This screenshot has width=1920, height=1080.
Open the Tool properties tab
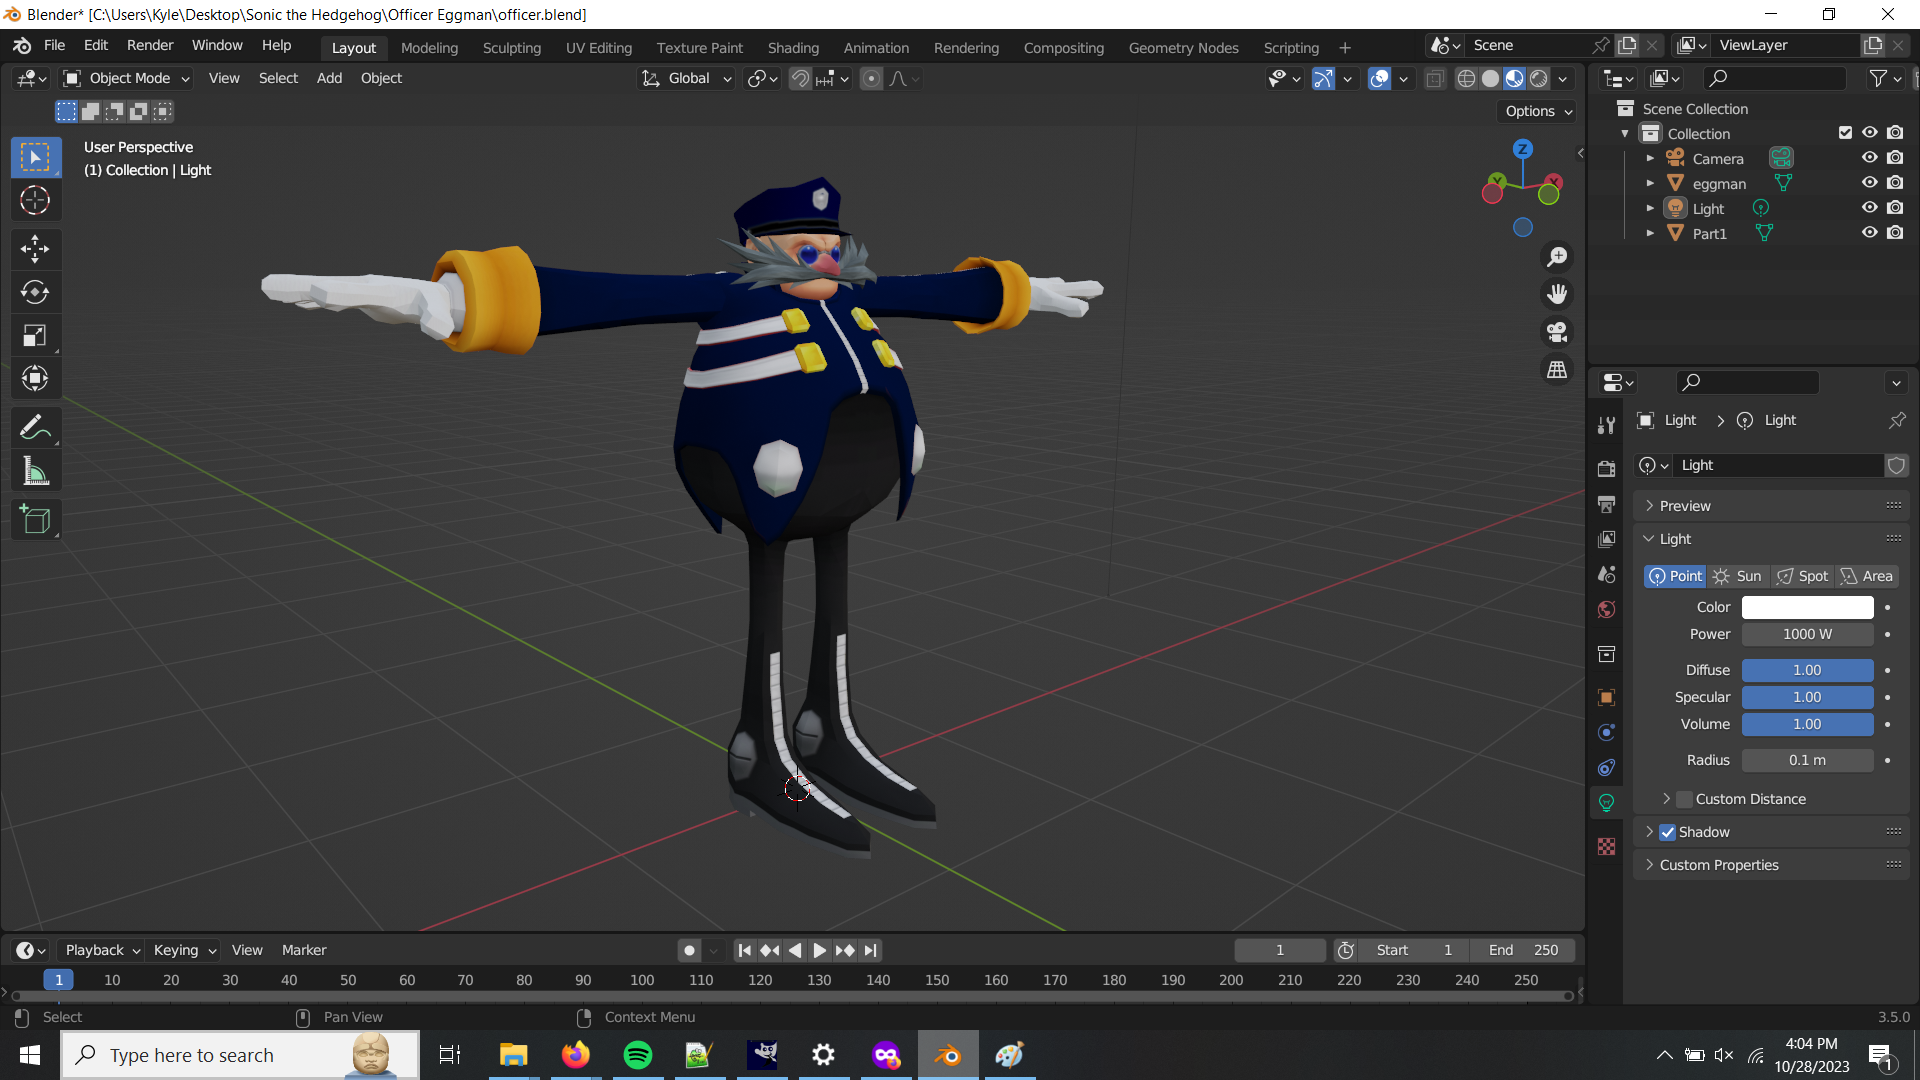[x=1606, y=426]
